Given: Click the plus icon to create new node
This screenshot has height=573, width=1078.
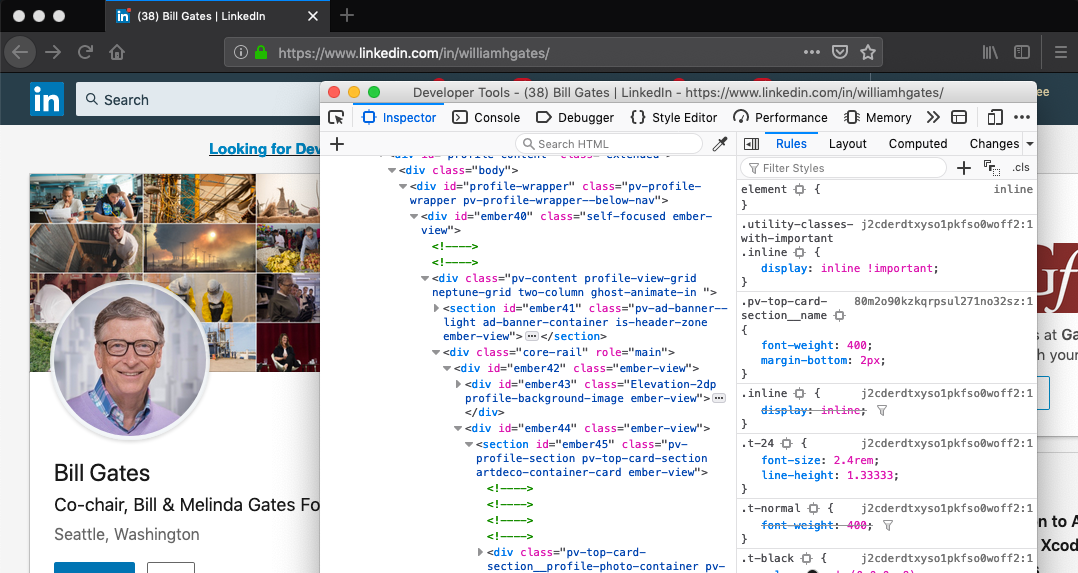Looking at the screenshot, I should pyautogui.click(x=337, y=144).
